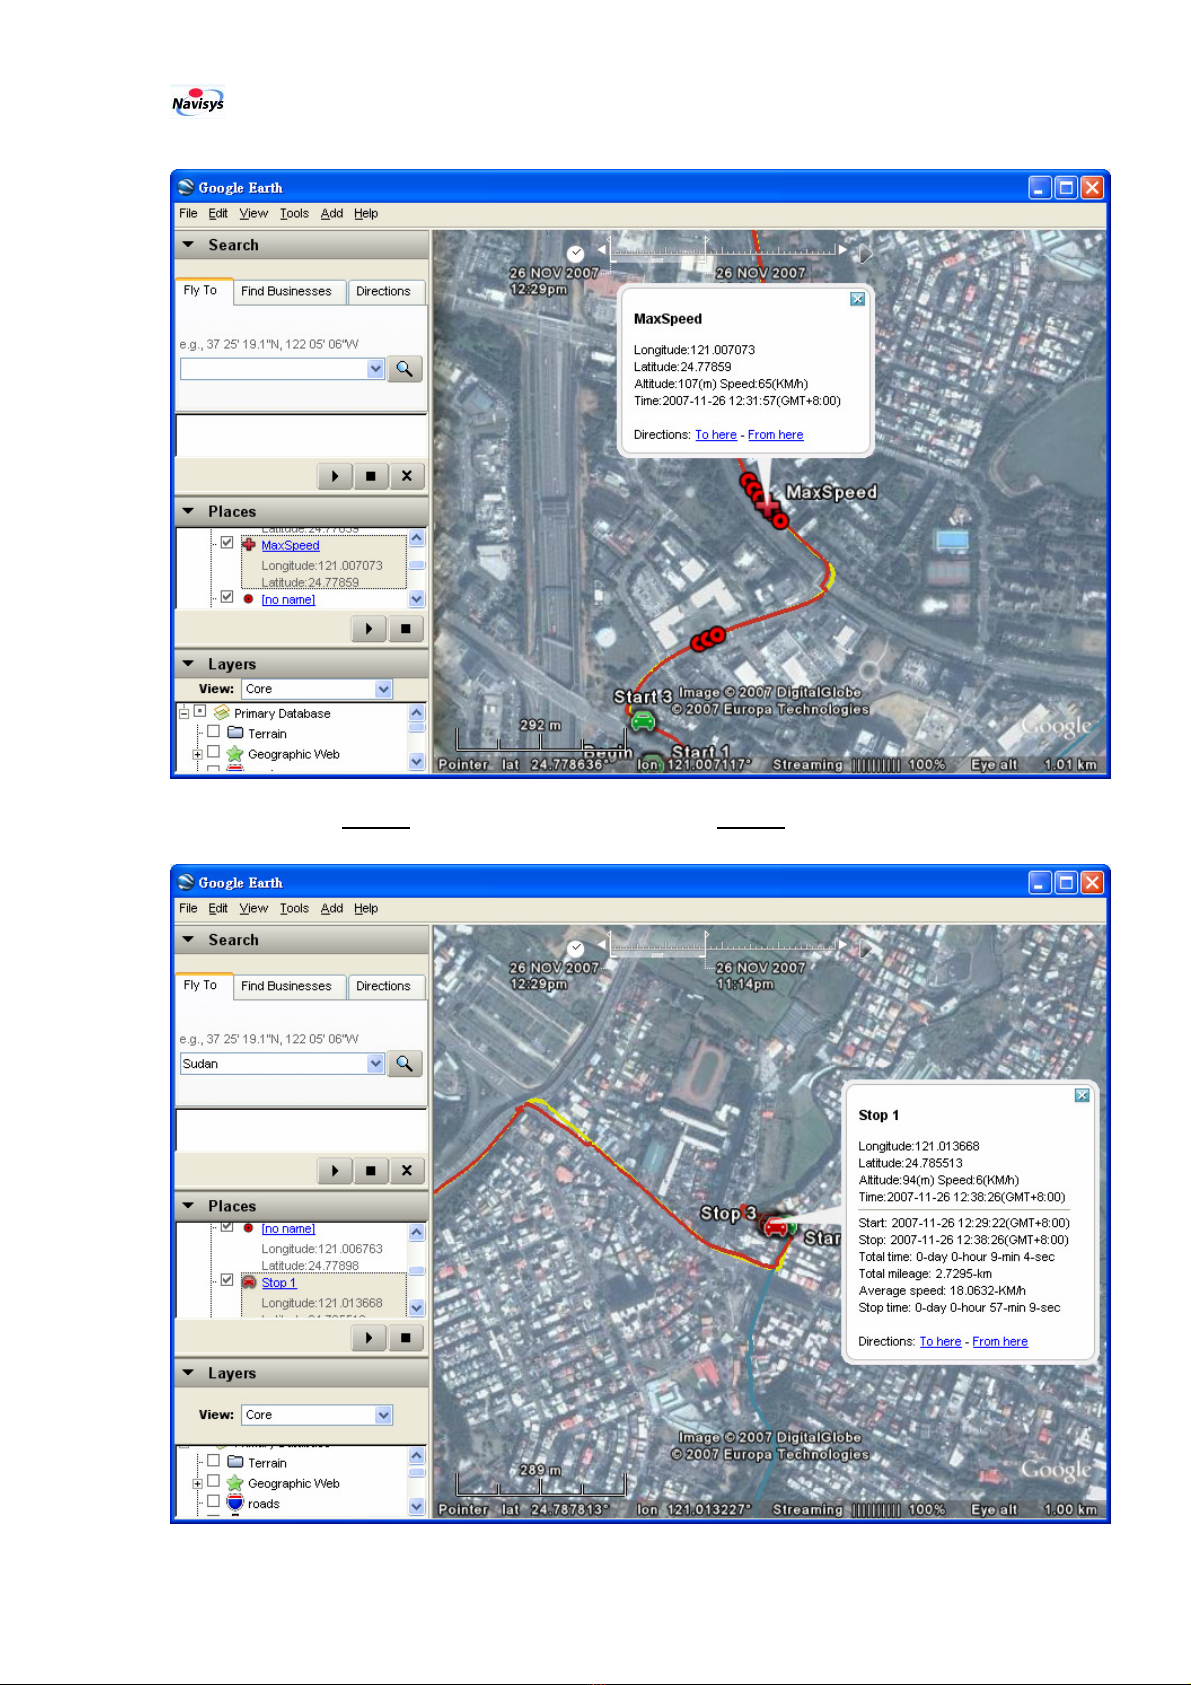Click the red cross icon beside the MaxSpeed place entry

click(249, 545)
